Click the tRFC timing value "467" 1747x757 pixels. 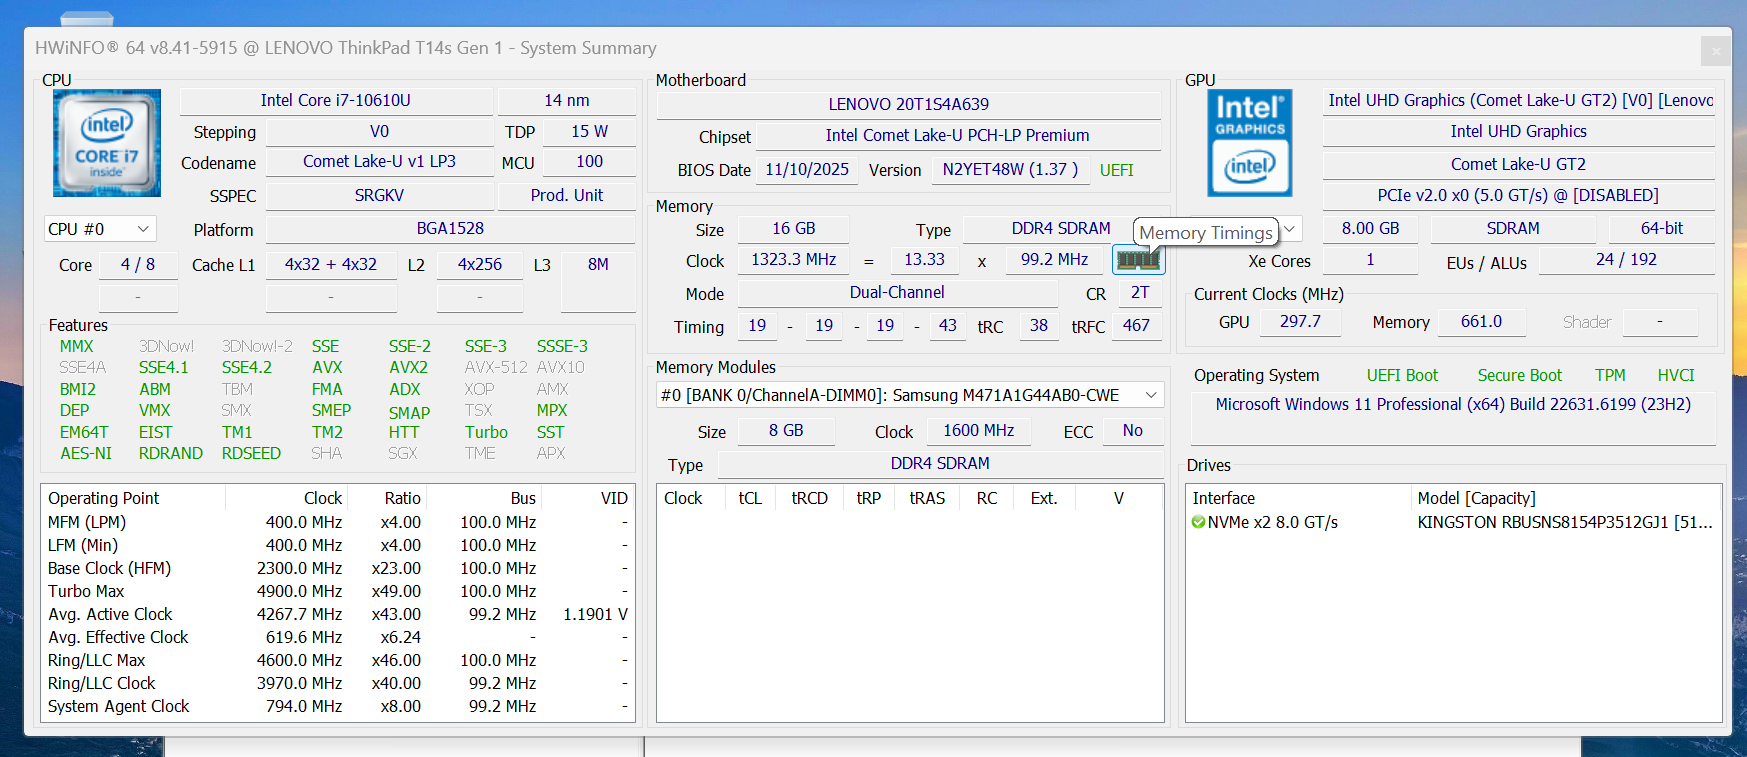tap(1137, 325)
